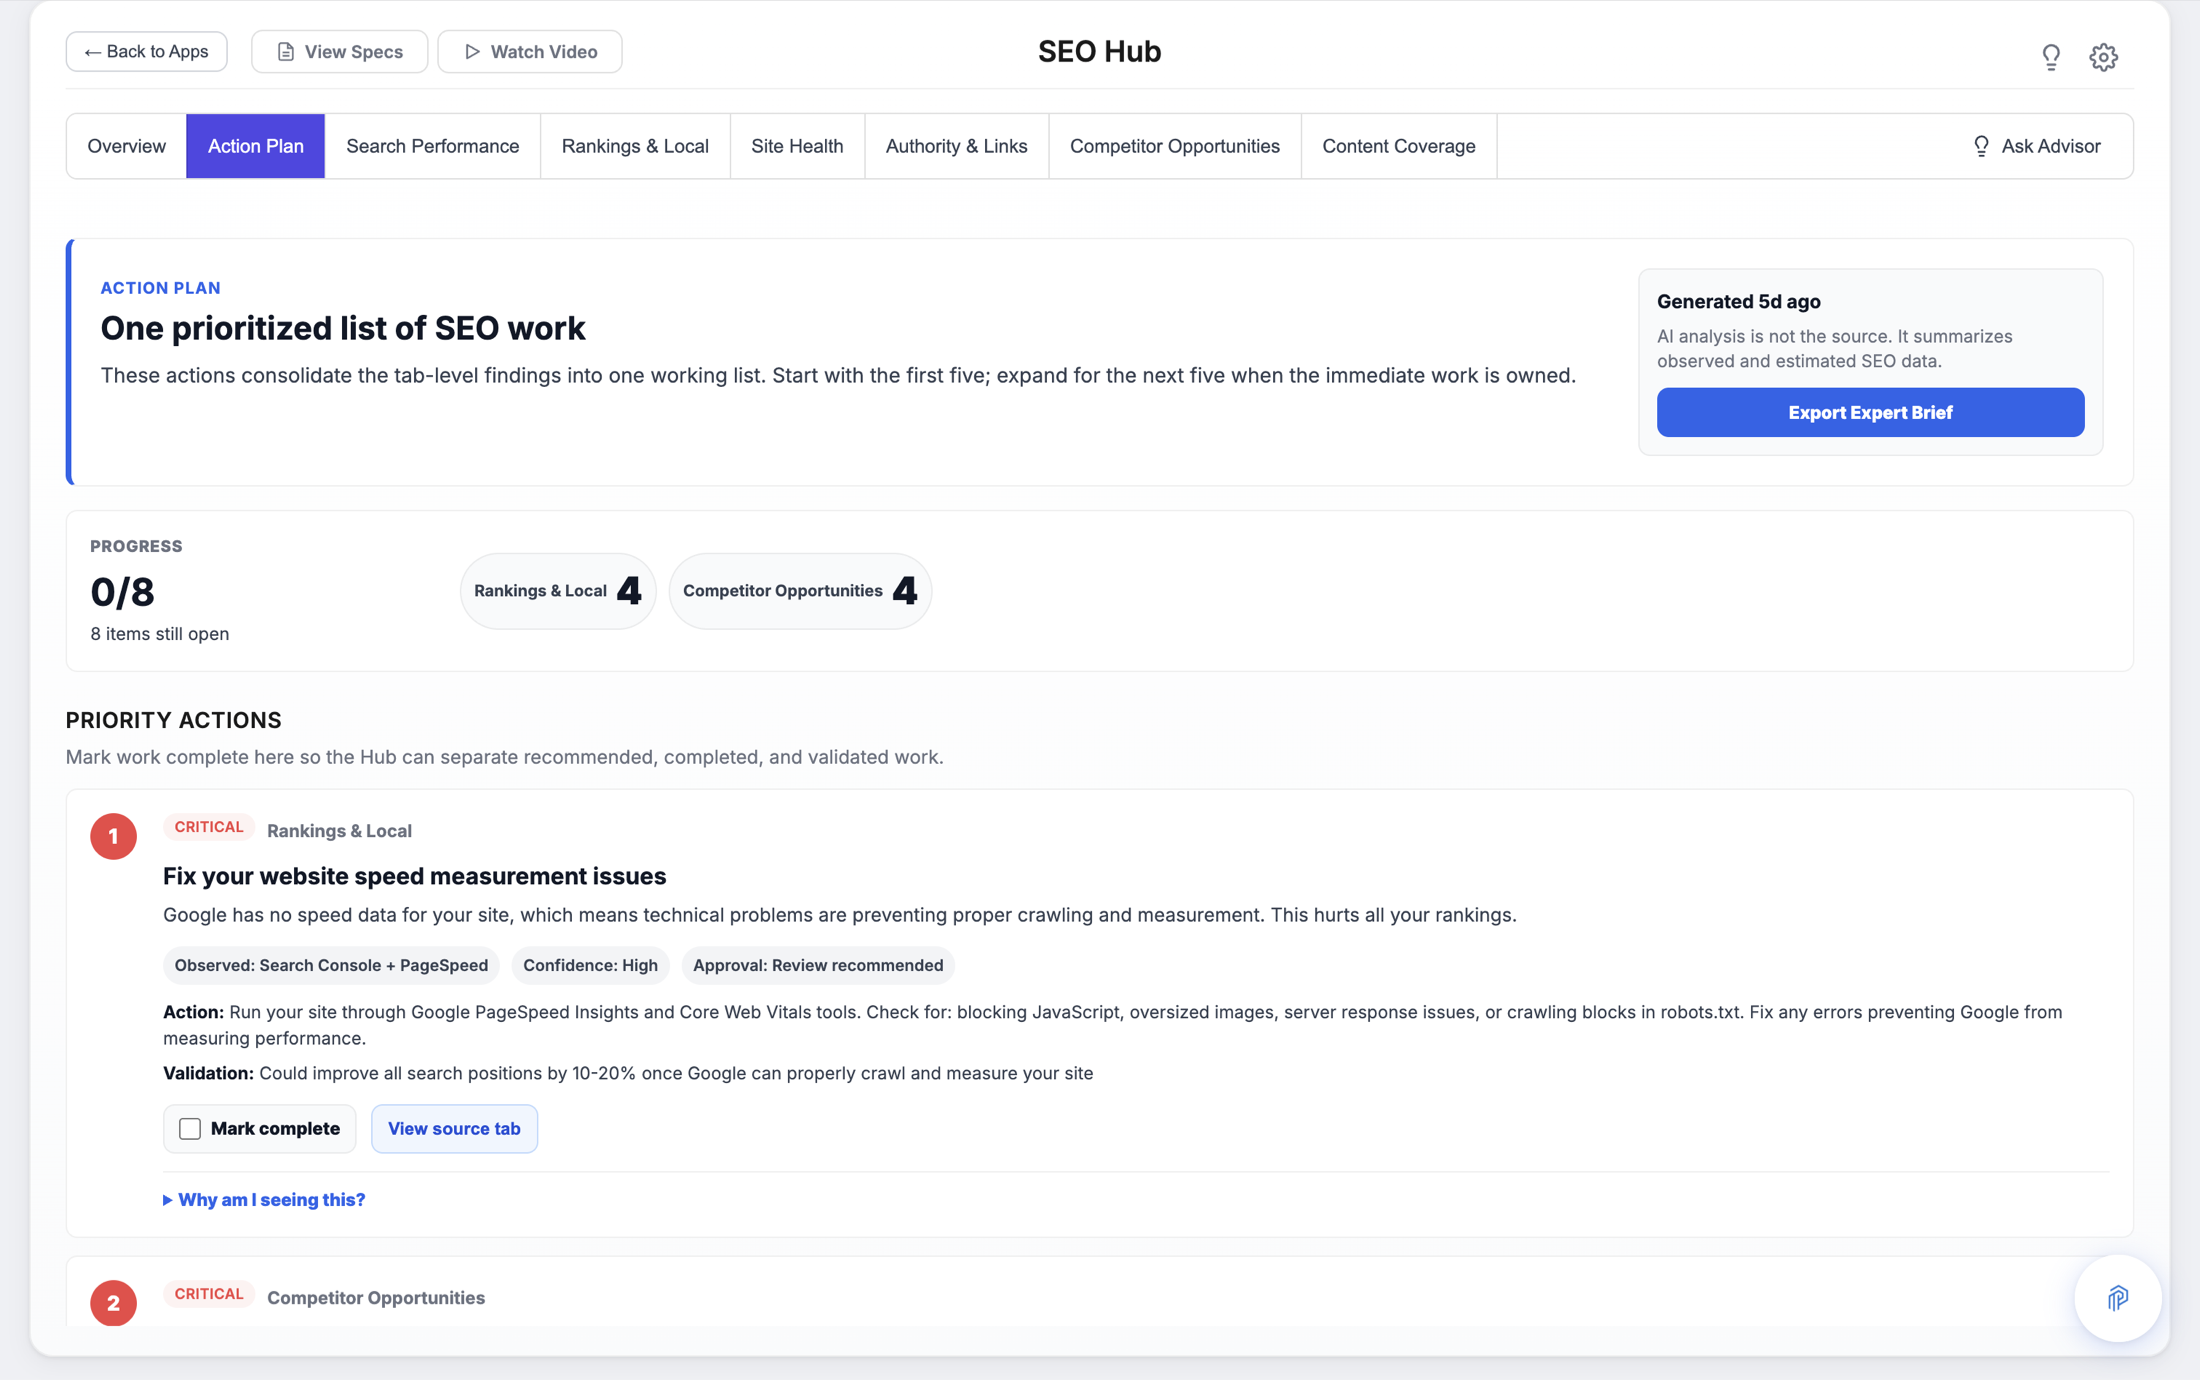
Task: Open the Site Health tab
Action: click(797, 146)
